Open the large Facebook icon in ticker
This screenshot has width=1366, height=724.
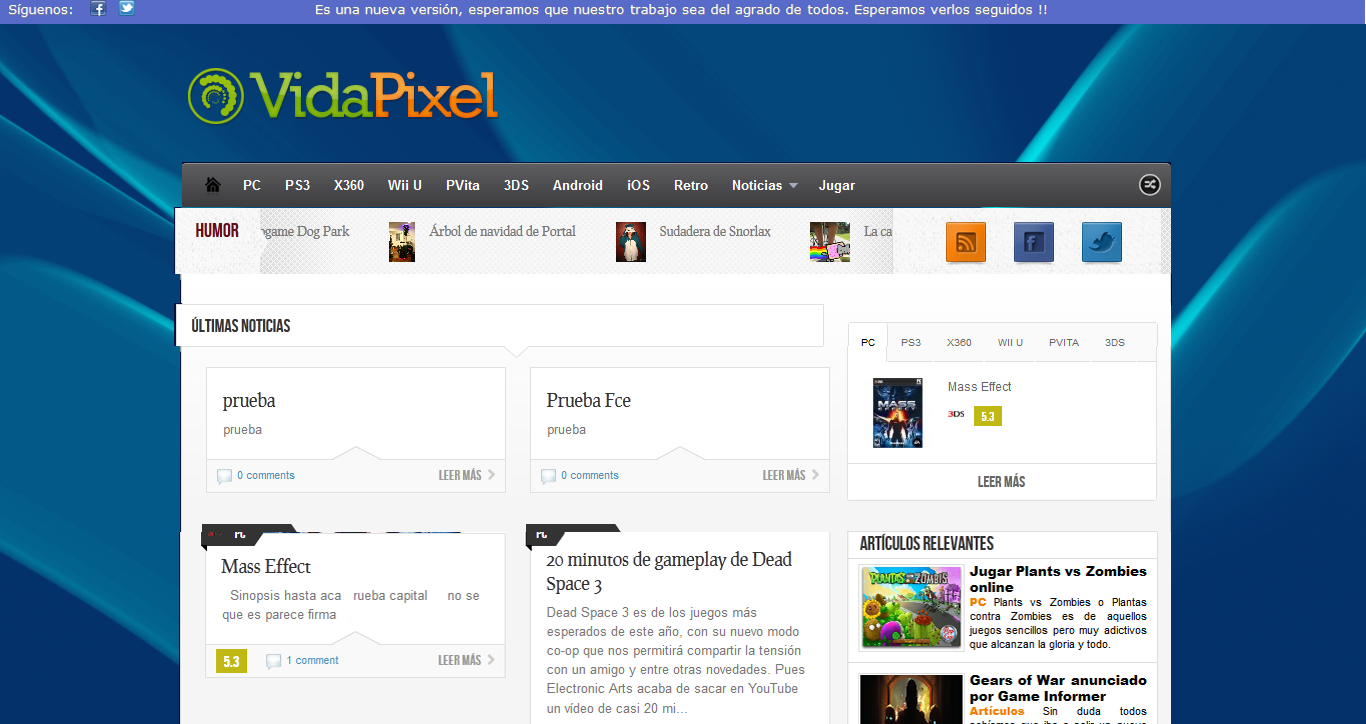click(x=1034, y=242)
